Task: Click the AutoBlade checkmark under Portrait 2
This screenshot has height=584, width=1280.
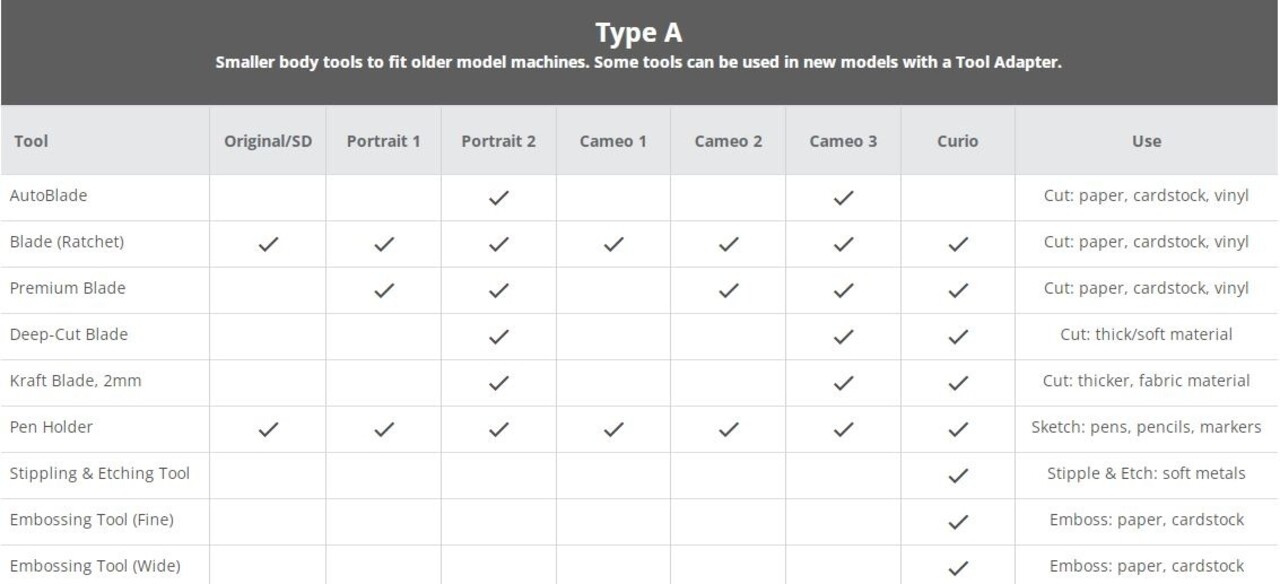Action: point(498,198)
